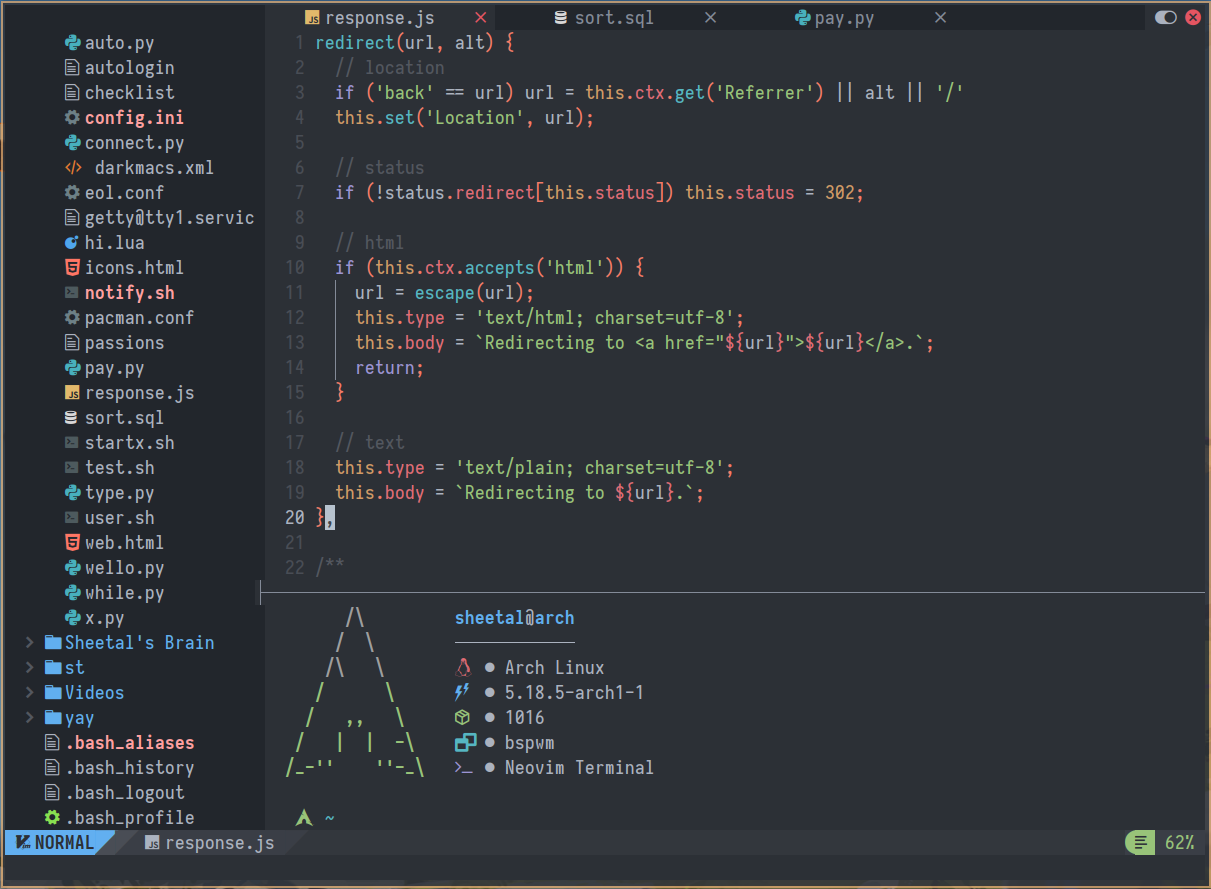Click the shell icon next to notify.sh

[x=72, y=293]
